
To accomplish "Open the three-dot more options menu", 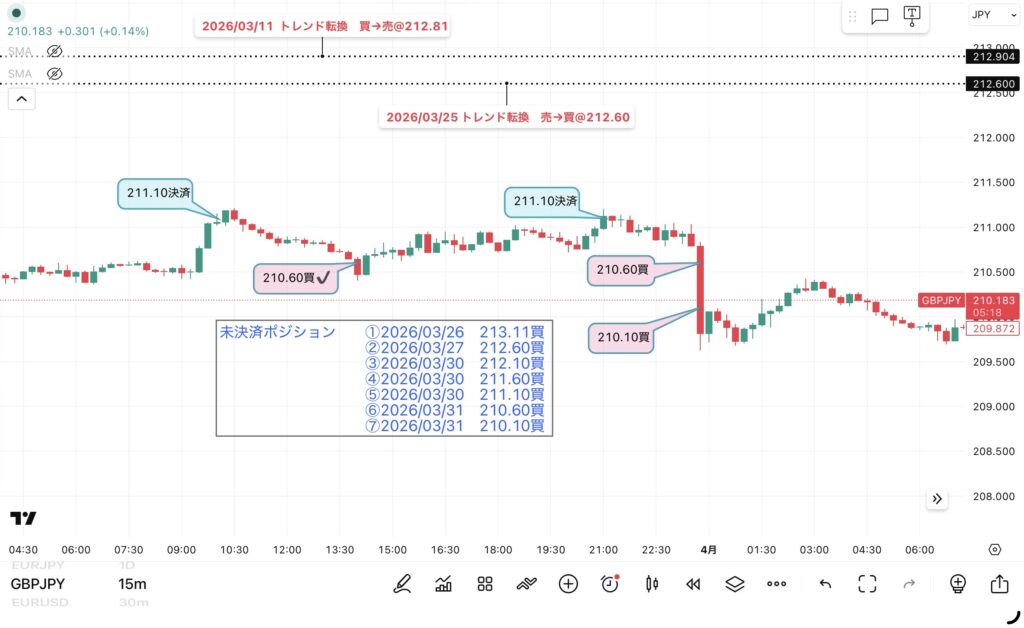I will click(x=777, y=584).
